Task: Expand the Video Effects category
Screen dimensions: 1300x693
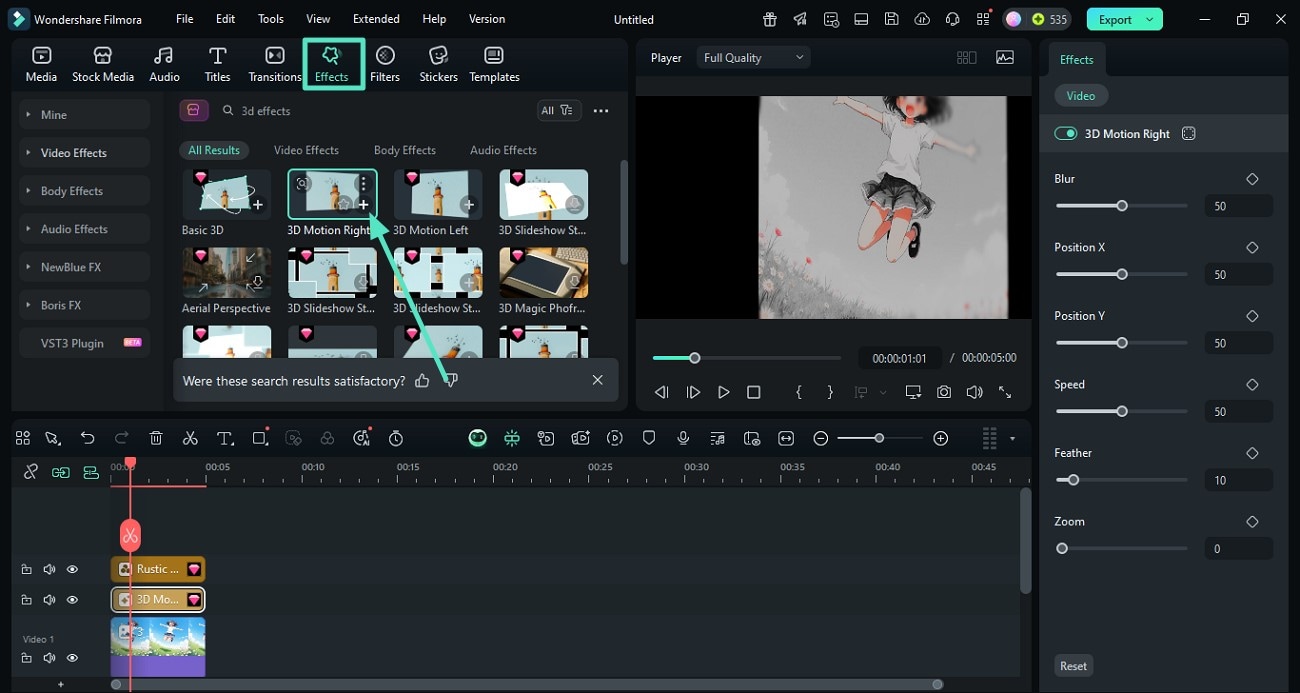Action: pos(85,153)
